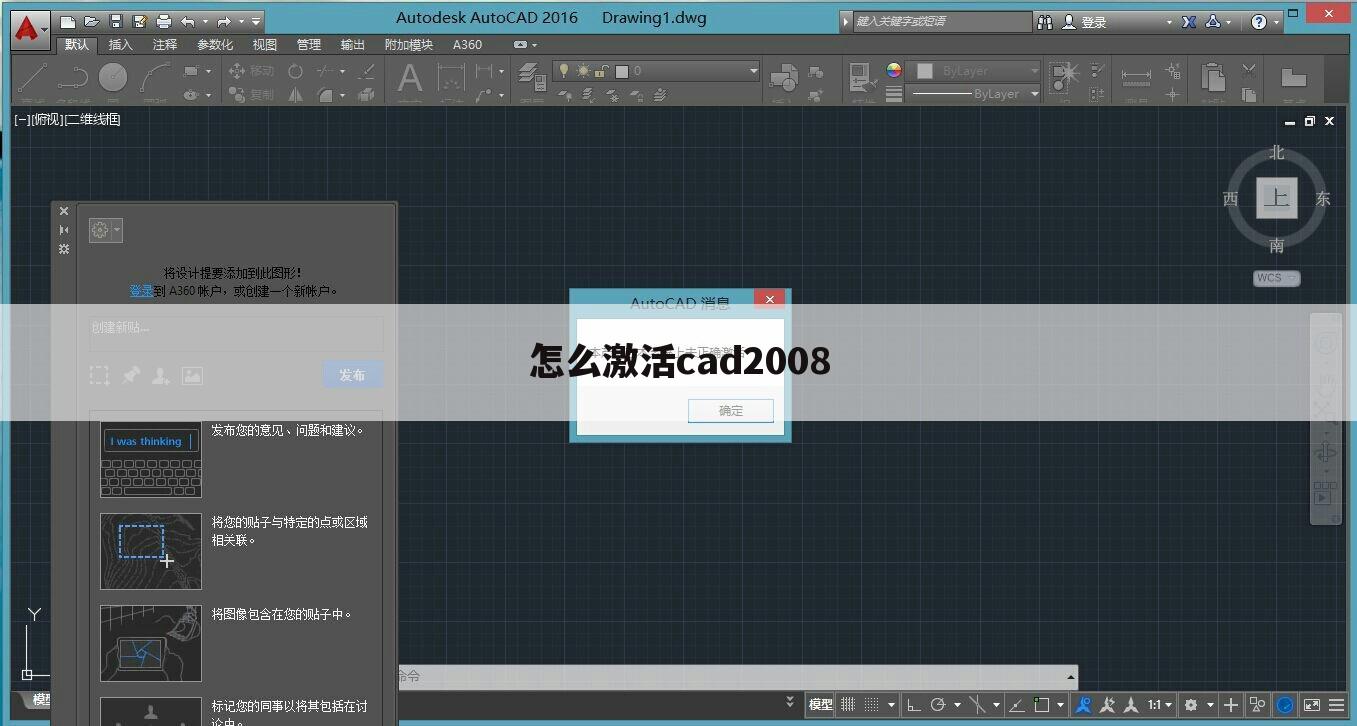Screen dimensions: 1357x726
Task: Click the Group objects icon
Action: pyautogui.click(x=1064, y=78)
